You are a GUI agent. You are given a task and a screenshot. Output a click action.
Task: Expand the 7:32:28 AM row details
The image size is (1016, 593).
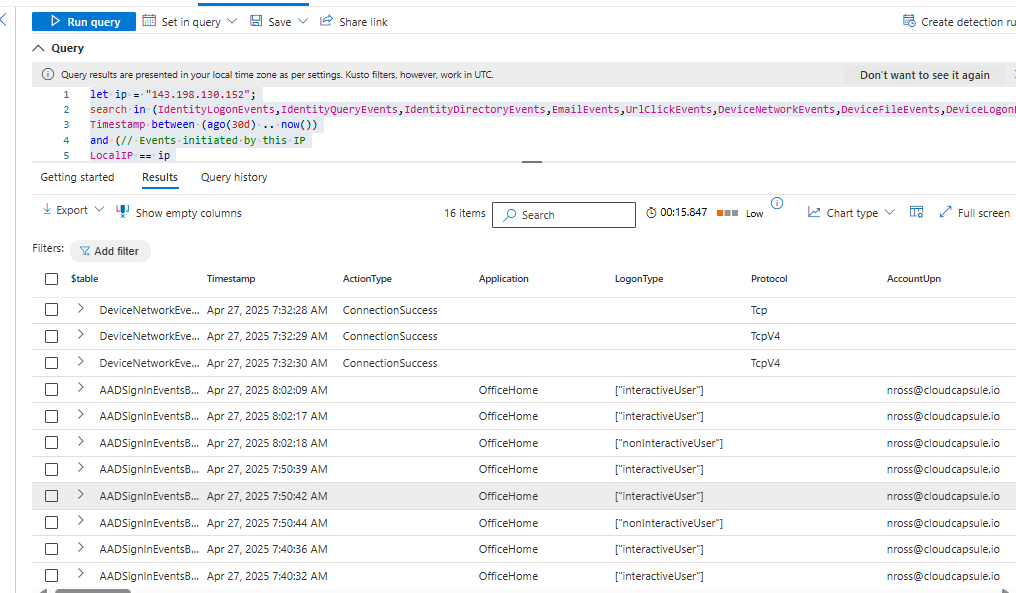[x=80, y=308]
